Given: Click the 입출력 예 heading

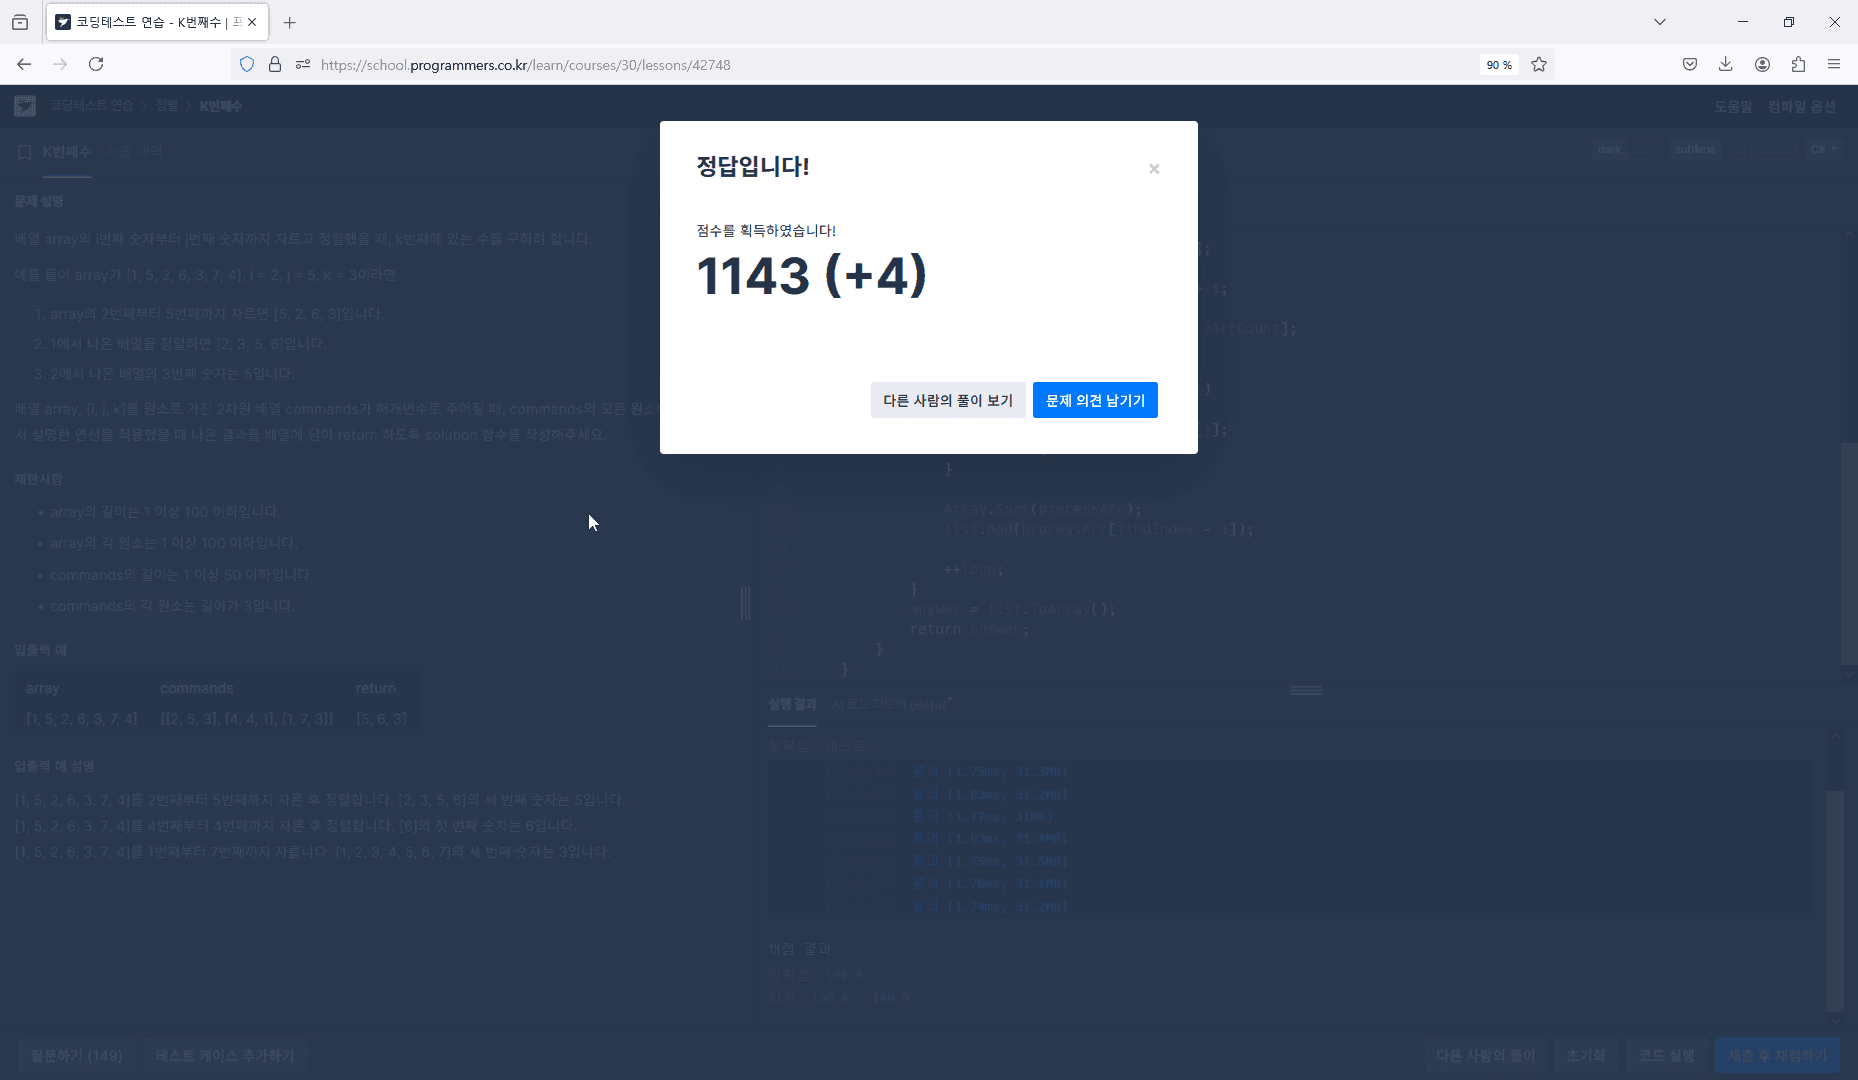Looking at the screenshot, I should click(x=41, y=650).
